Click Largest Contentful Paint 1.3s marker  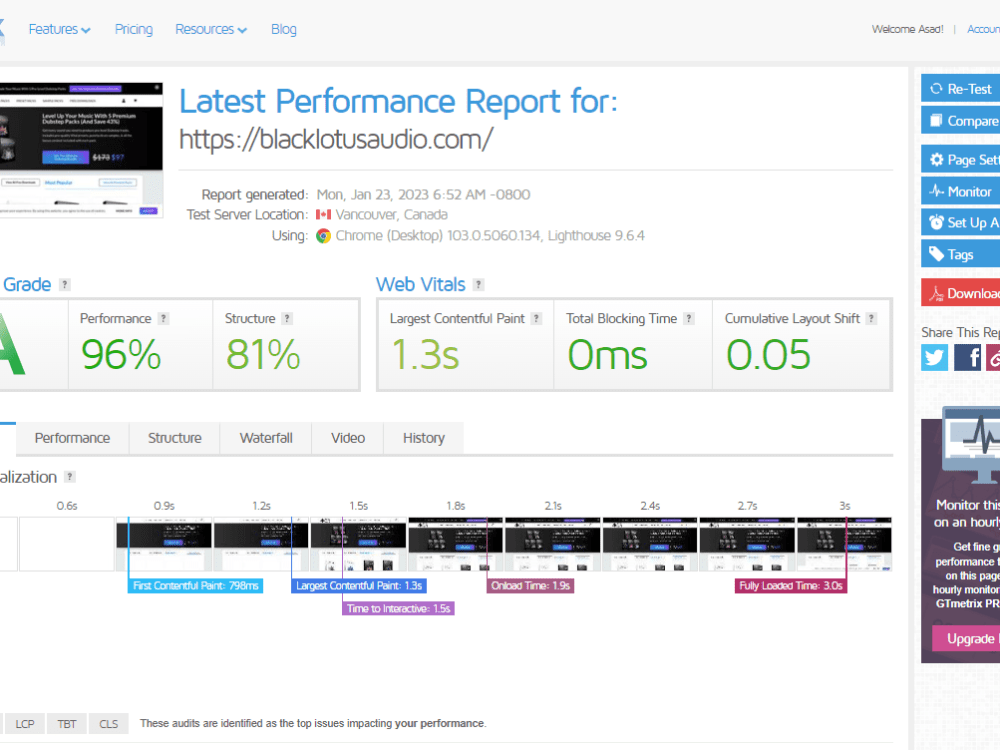pyautogui.click(x=359, y=585)
